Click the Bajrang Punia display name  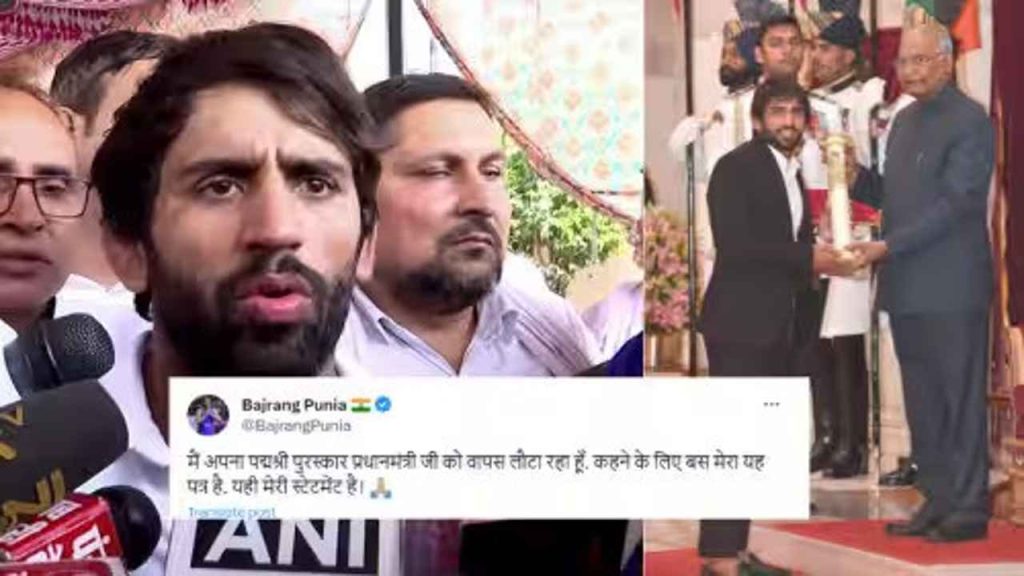tap(294, 405)
